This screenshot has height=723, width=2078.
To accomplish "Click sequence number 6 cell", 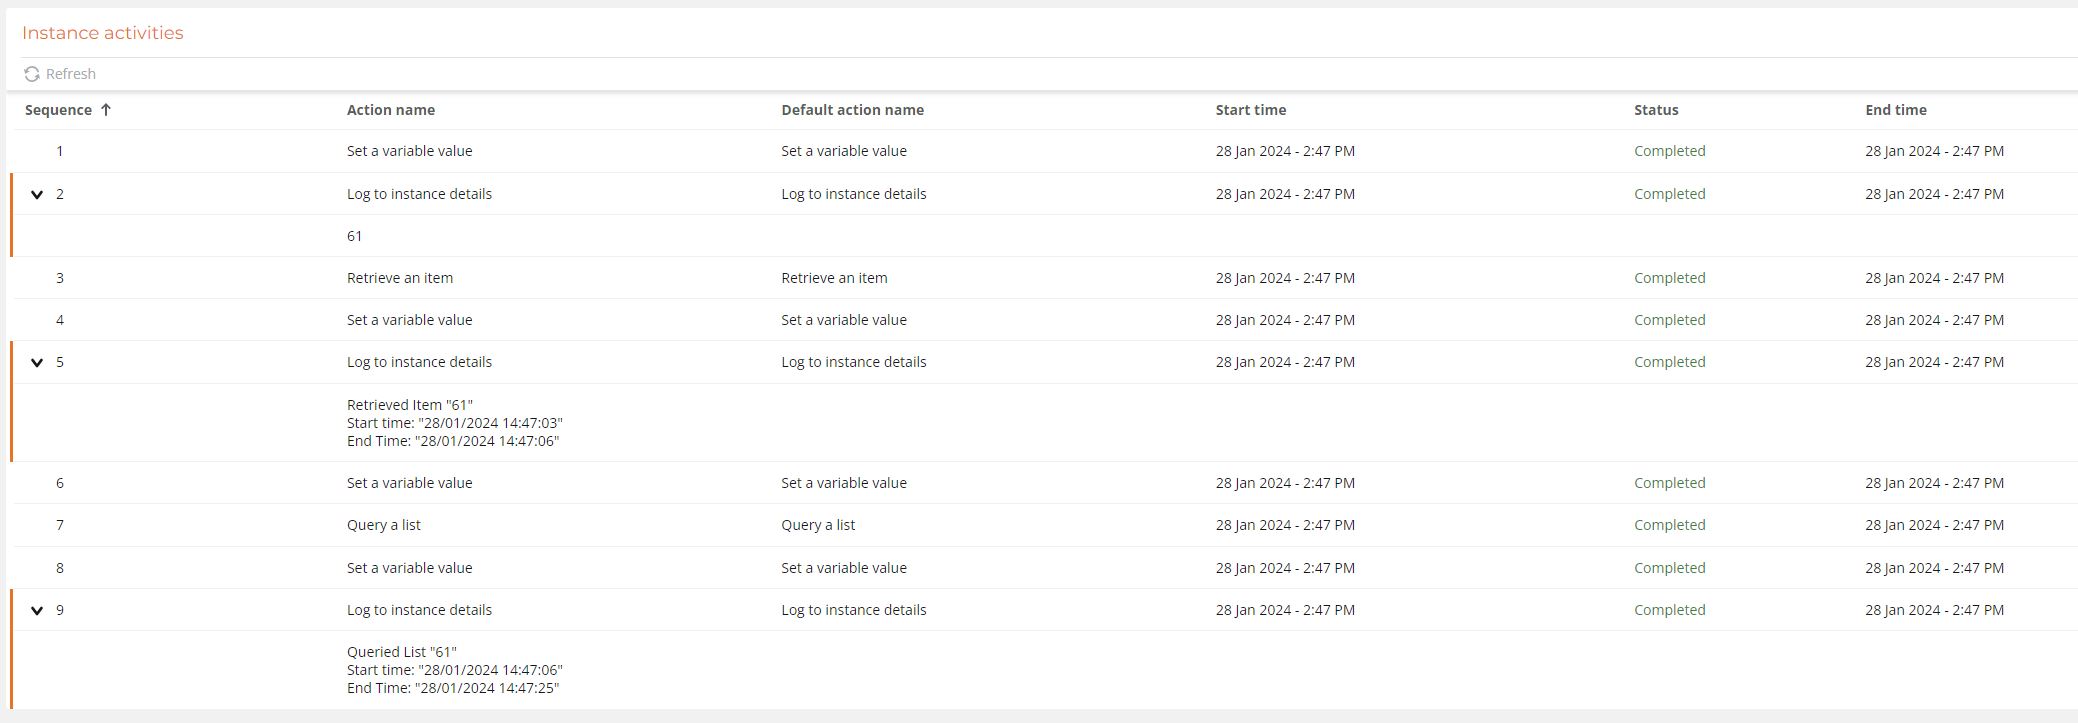I will [60, 483].
